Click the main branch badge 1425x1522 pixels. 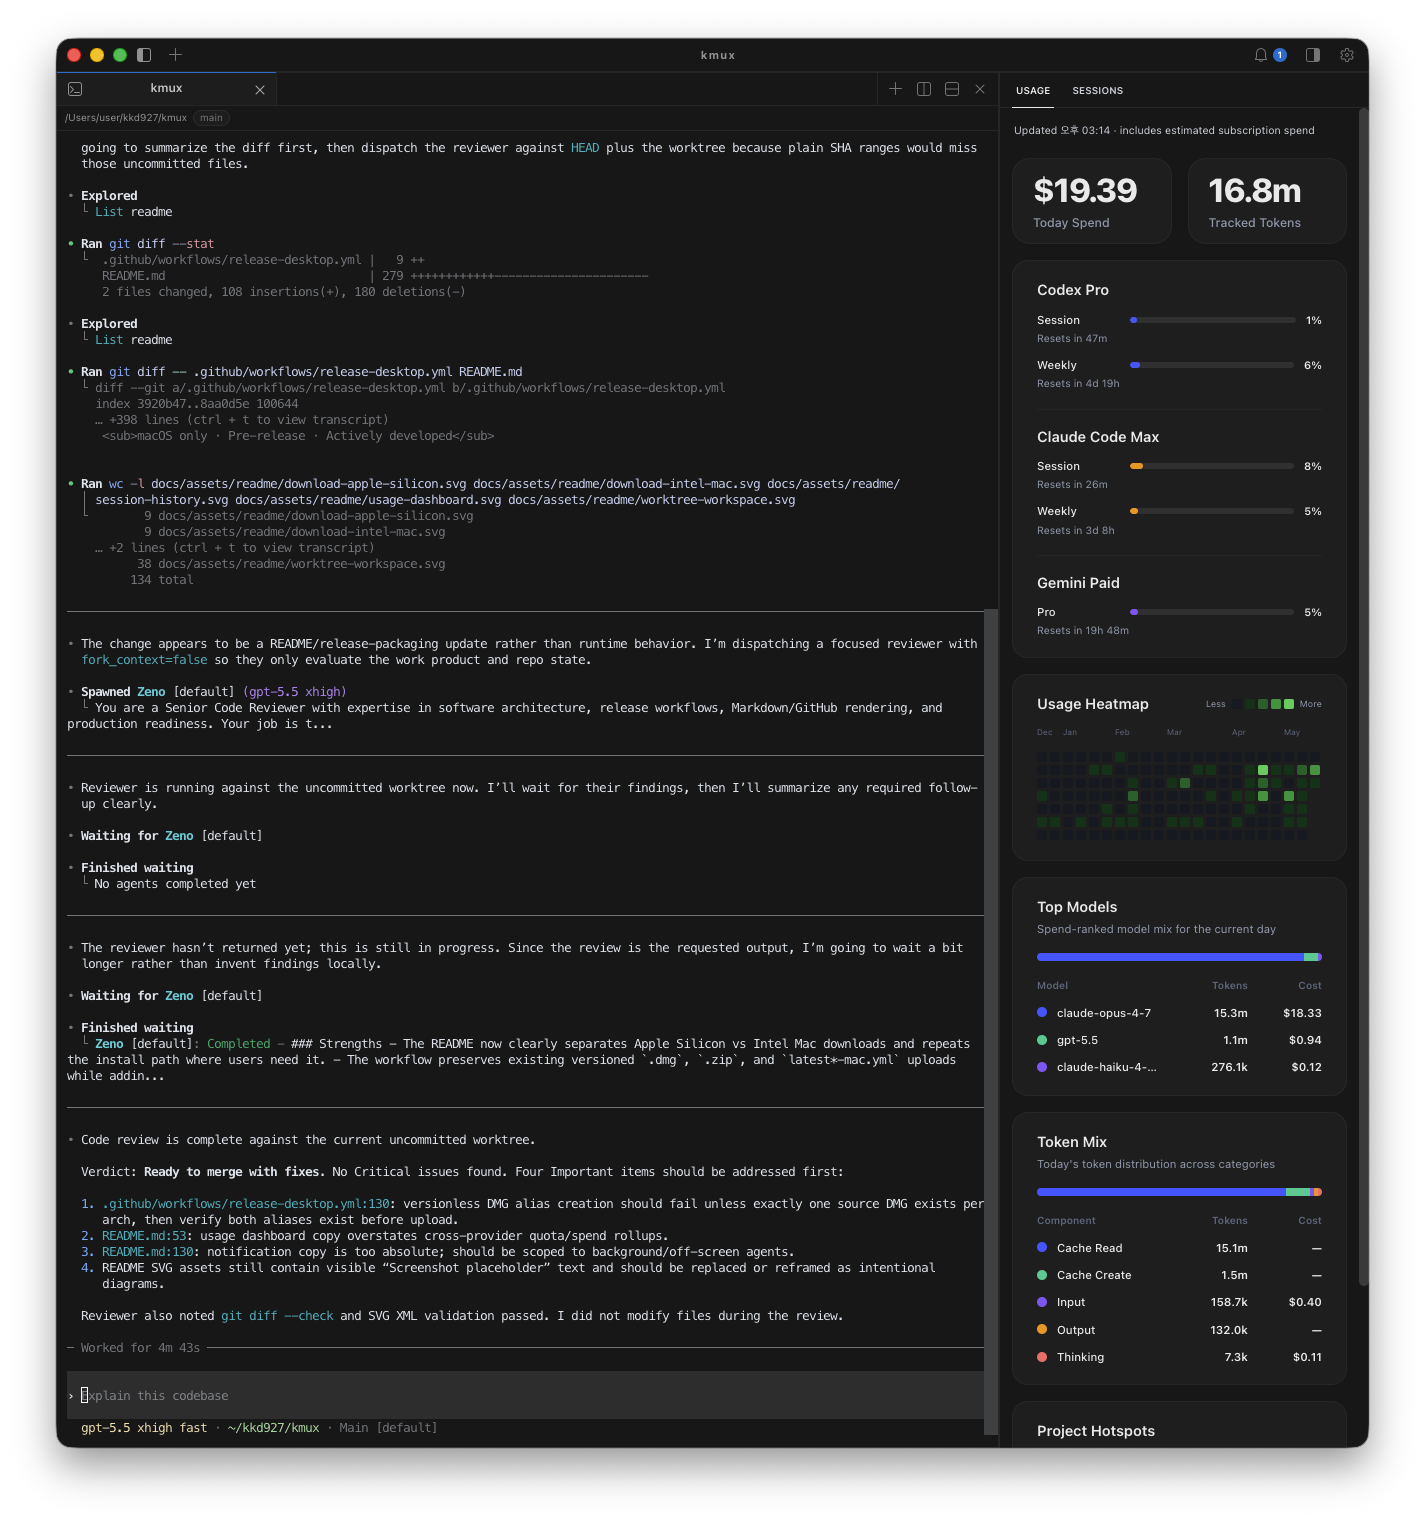pyautogui.click(x=211, y=118)
